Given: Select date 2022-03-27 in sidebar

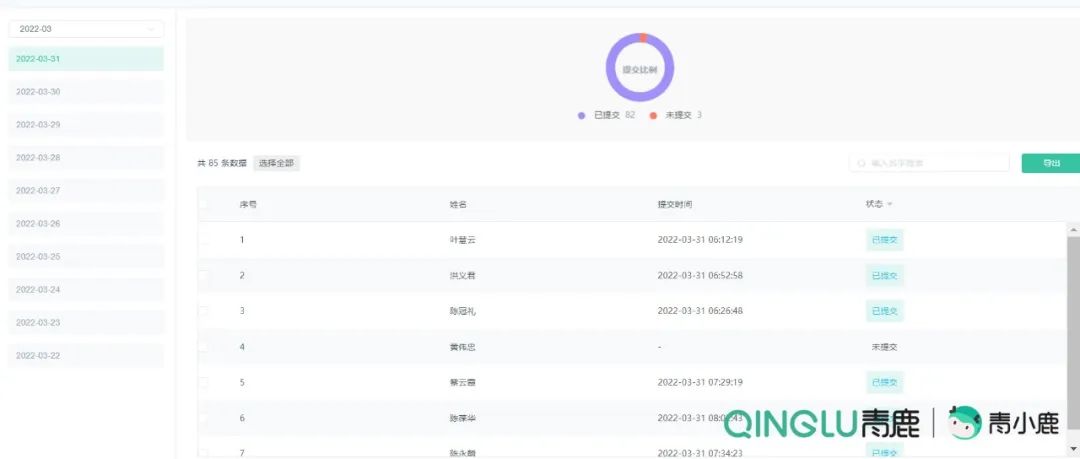Looking at the screenshot, I should [85, 191].
